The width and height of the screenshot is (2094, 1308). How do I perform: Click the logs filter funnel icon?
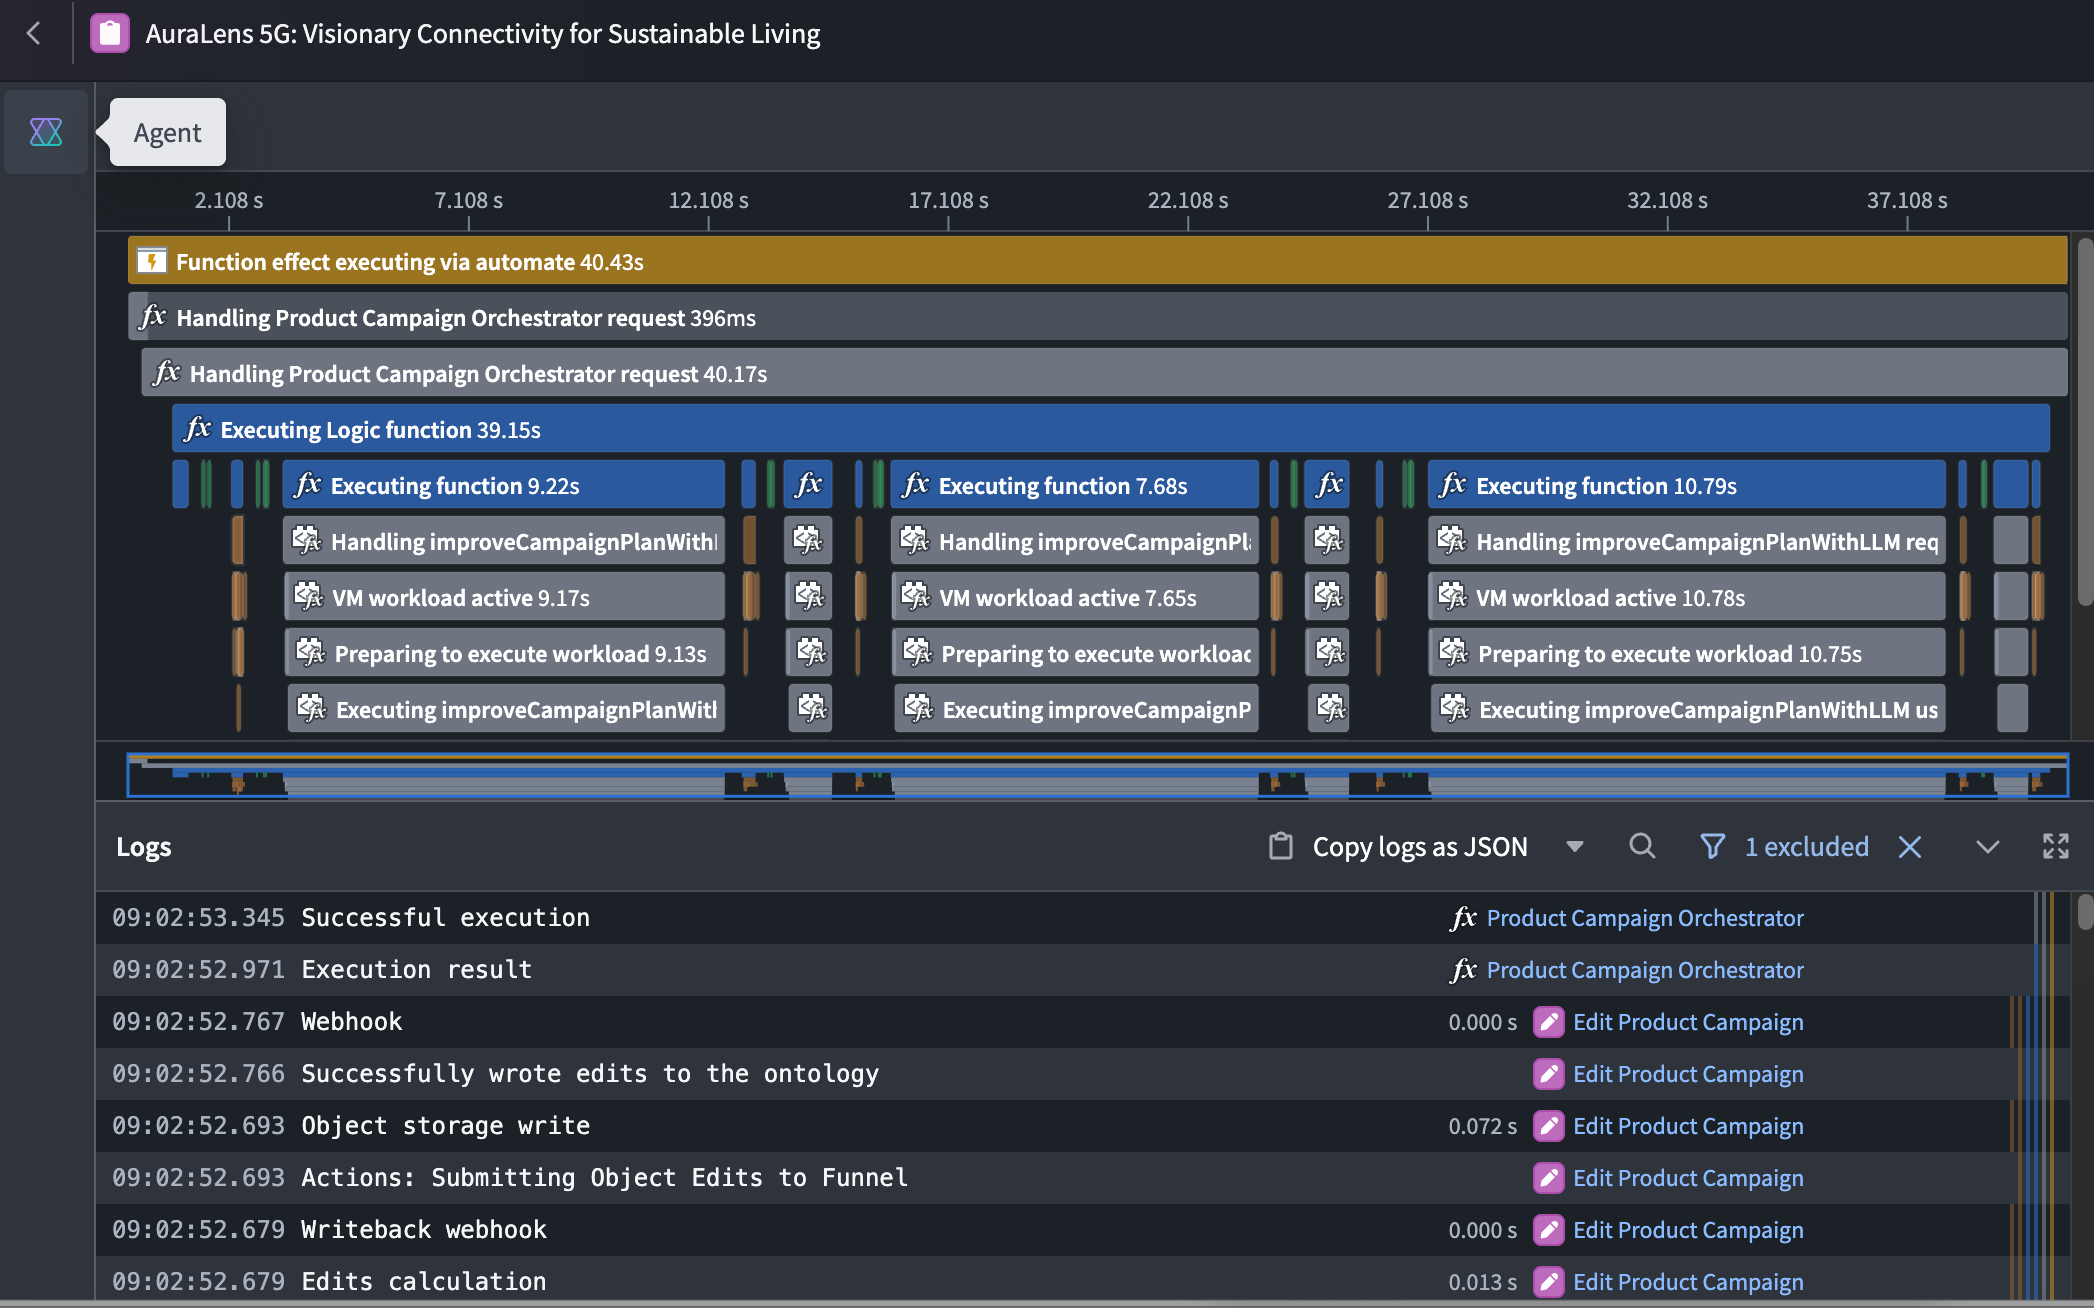pos(1712,847)
